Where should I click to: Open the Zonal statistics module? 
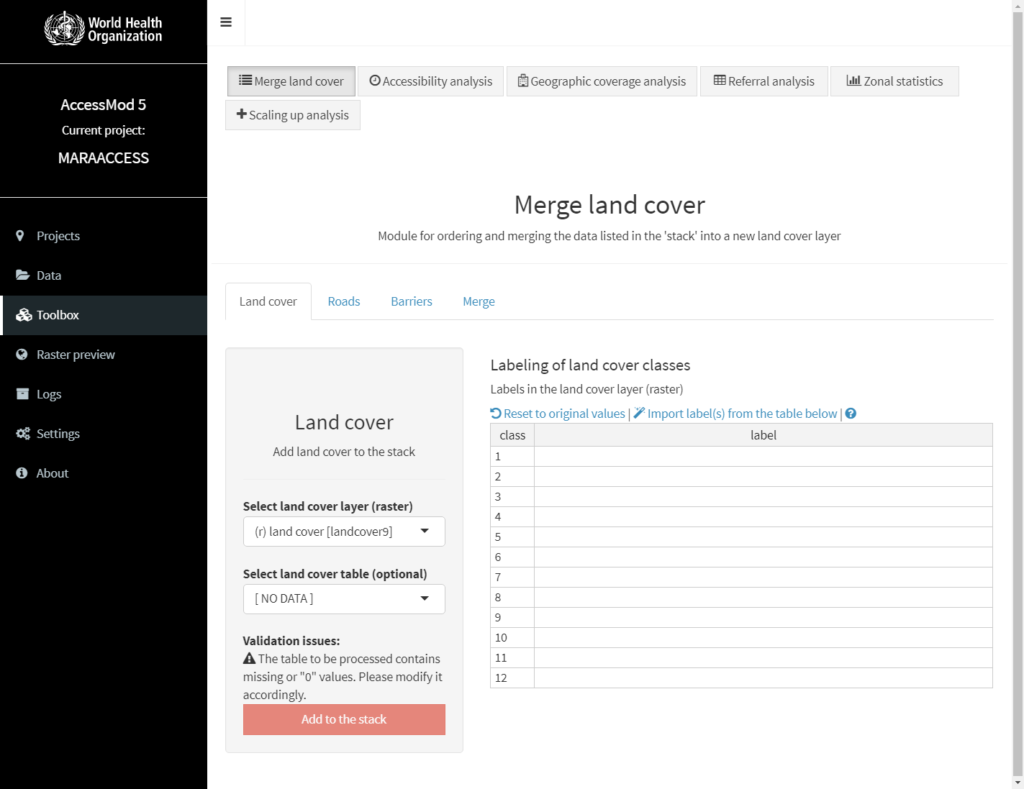894,81
